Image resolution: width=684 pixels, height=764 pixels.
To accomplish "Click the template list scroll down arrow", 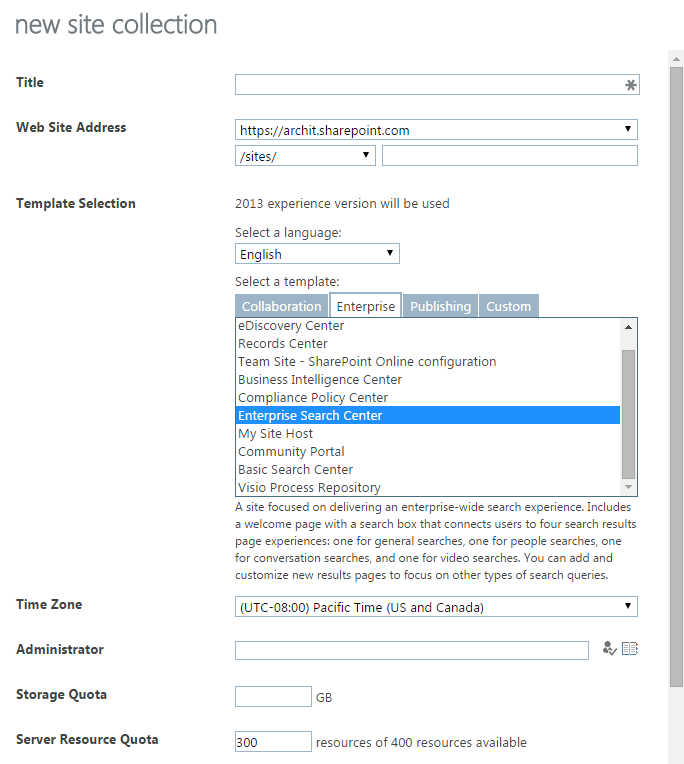I will tap(628, 487).
